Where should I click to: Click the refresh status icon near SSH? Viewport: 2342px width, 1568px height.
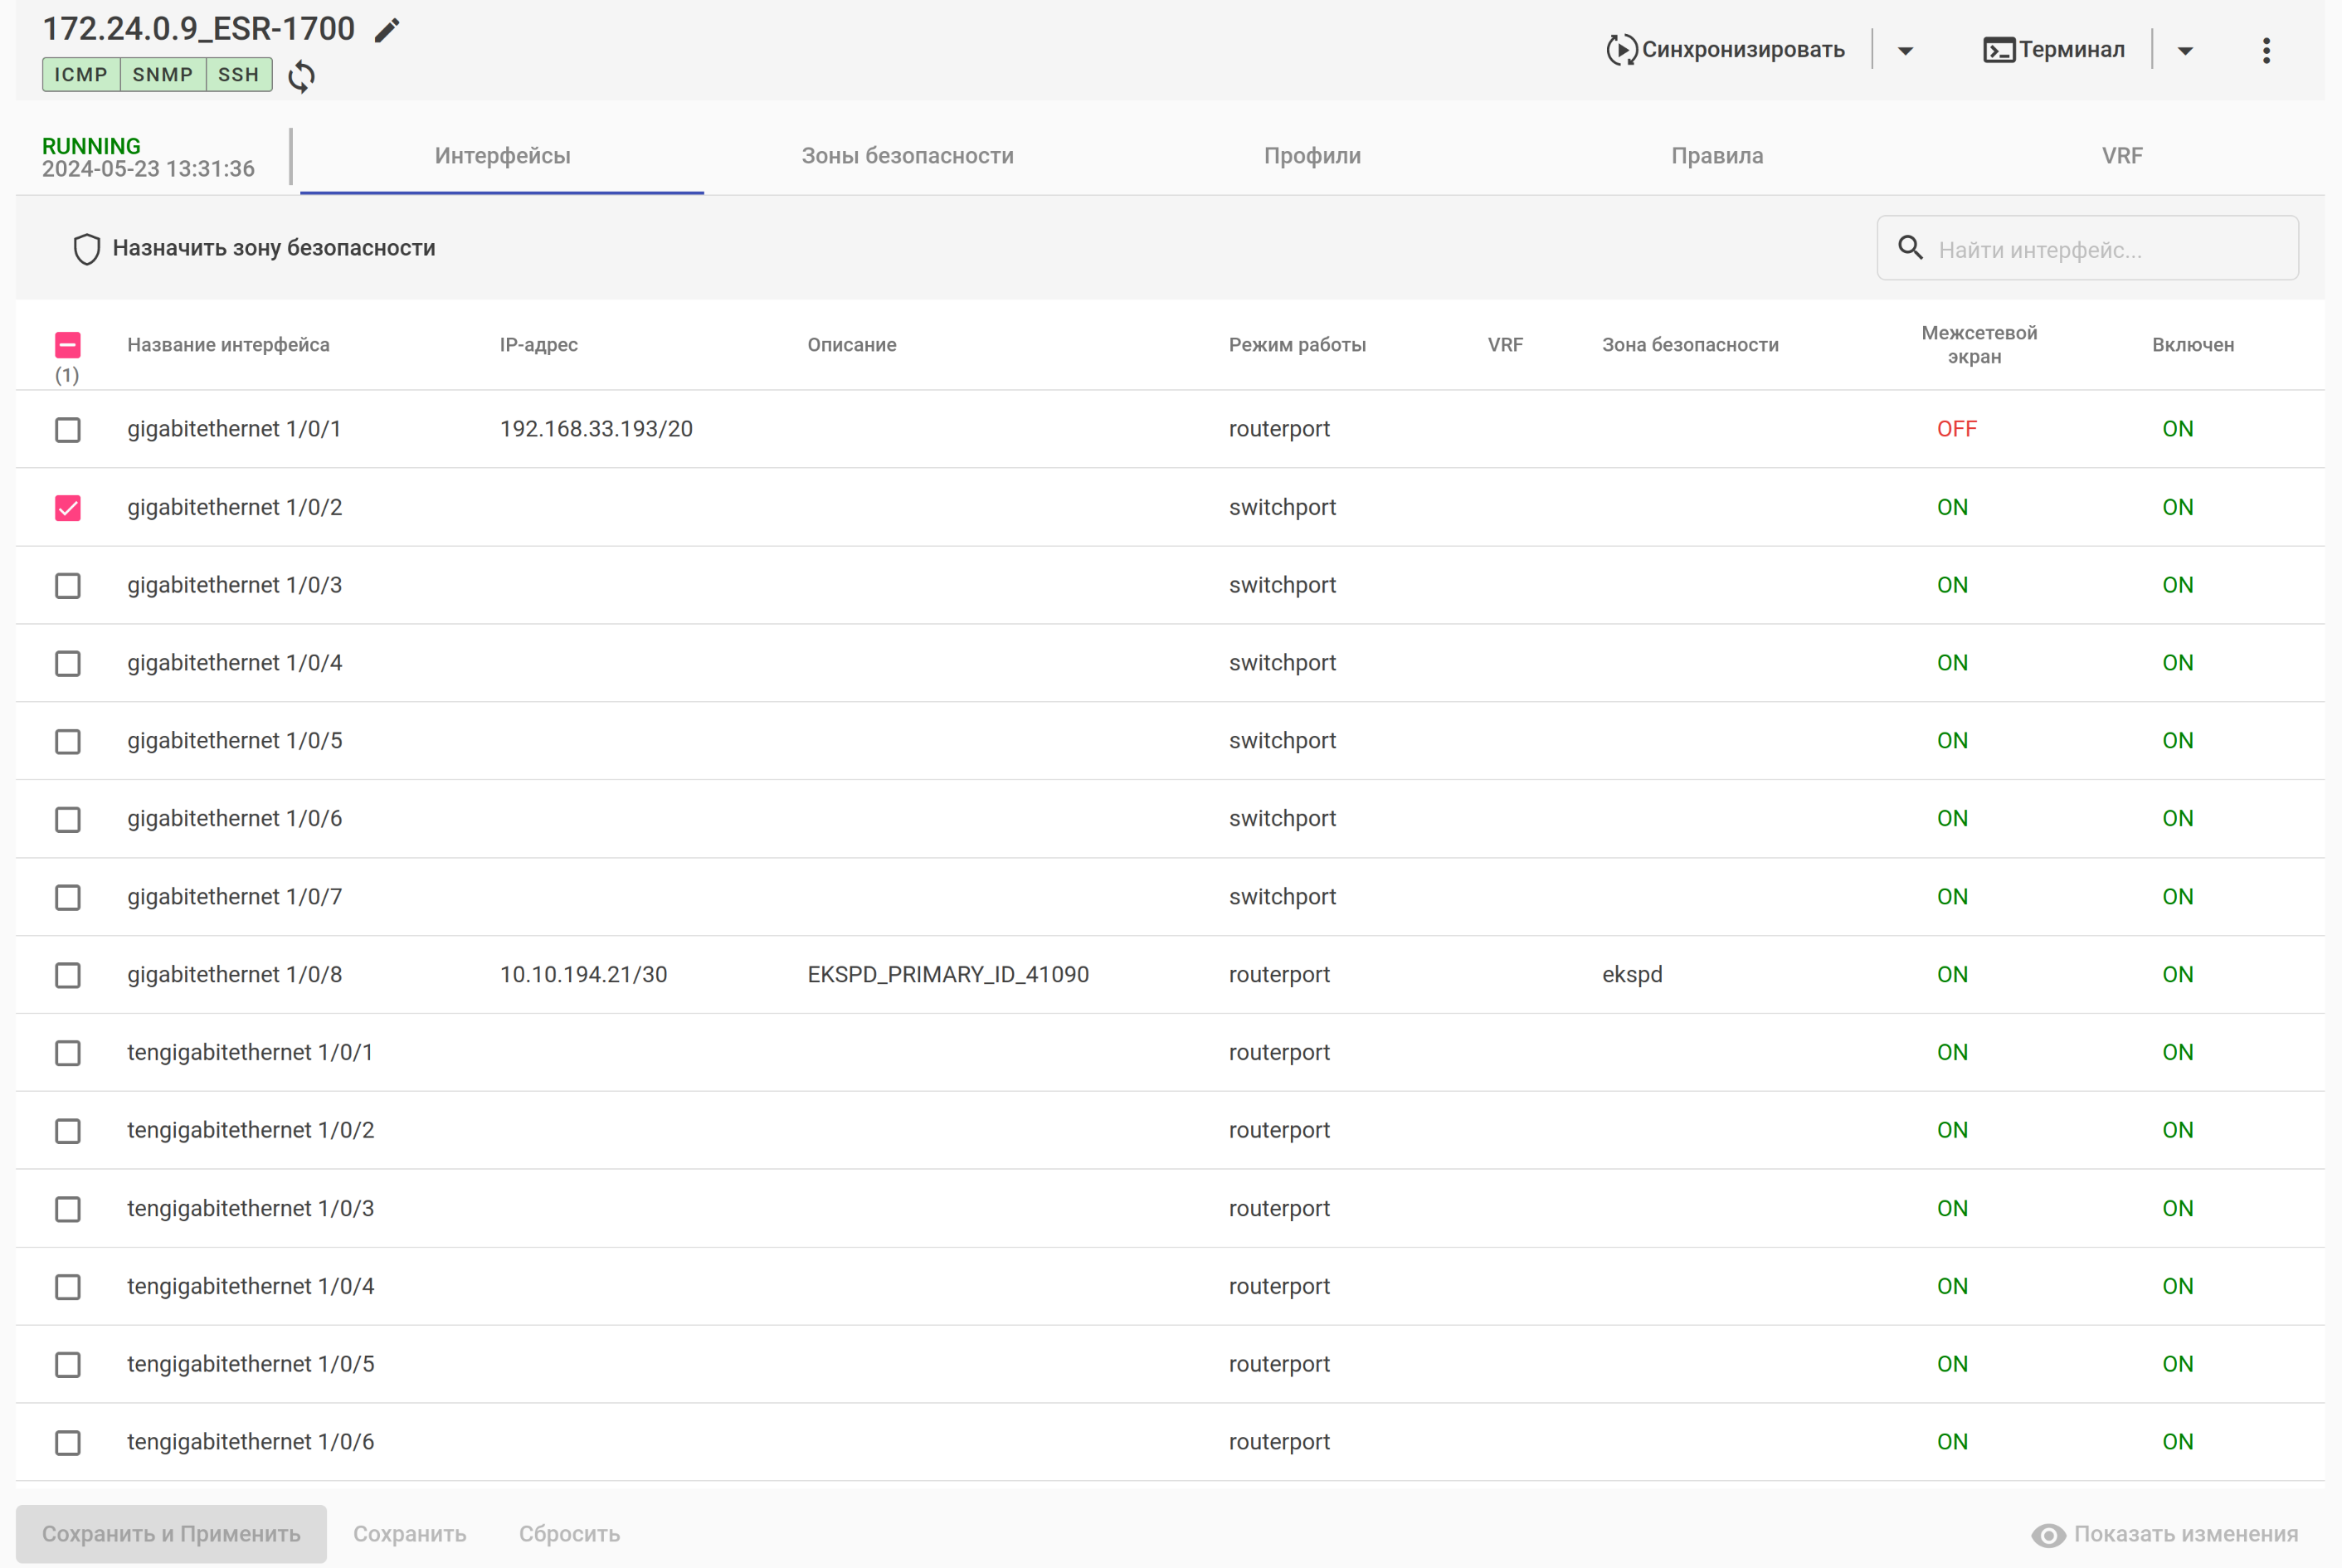[x=301, y=76]
